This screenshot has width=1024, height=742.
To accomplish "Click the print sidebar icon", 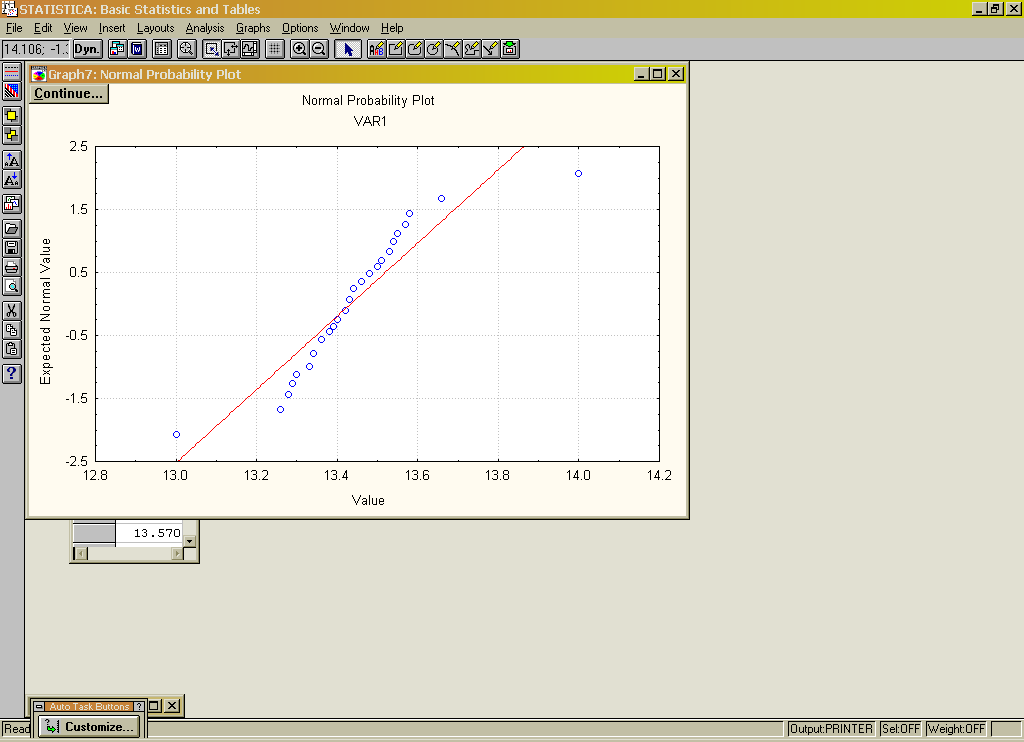I will [x=12, y=267].
